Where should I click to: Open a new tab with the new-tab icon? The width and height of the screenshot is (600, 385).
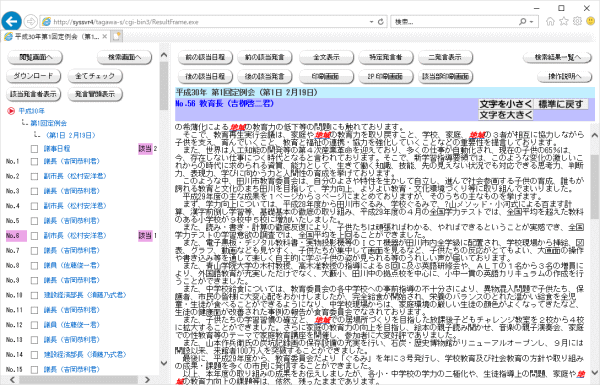[116, 37]
